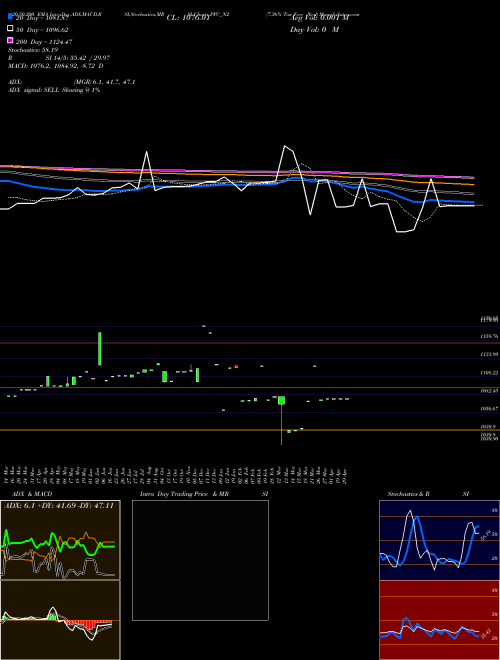Select the '200 Day = 1124.47' legend text
Viewport: 500px width, 660px height.
click(44, 42)
